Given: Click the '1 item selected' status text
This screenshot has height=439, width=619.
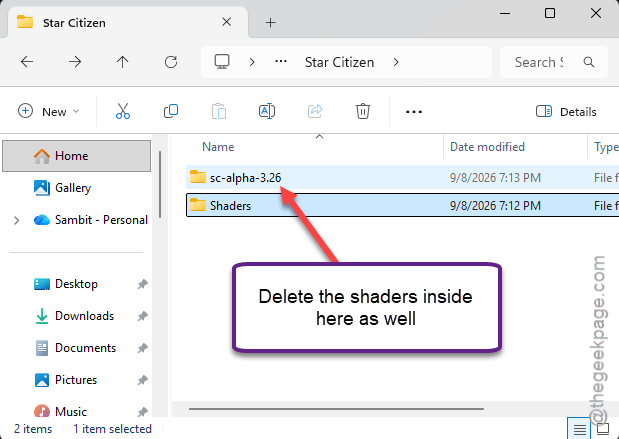Looking at the screenshot, I should pyautogui.click(x=113, y=429).
